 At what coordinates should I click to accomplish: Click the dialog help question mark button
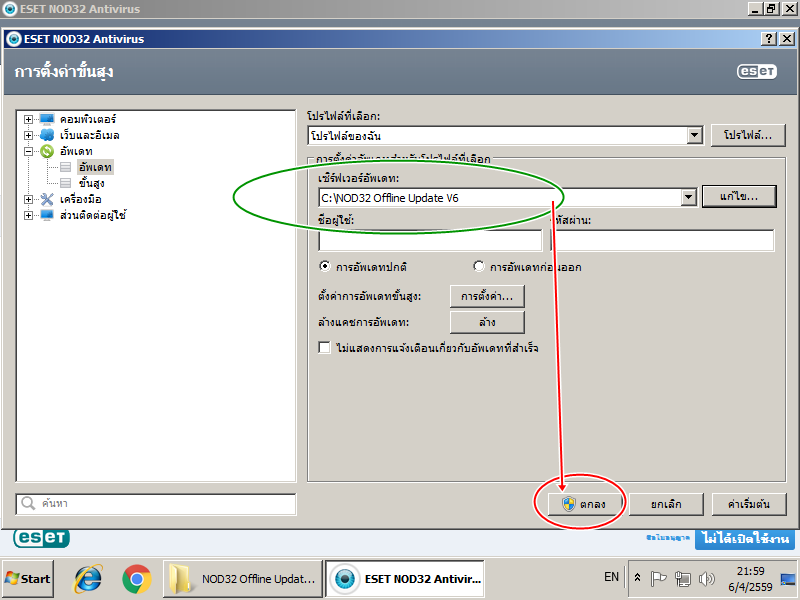point(769,39)
